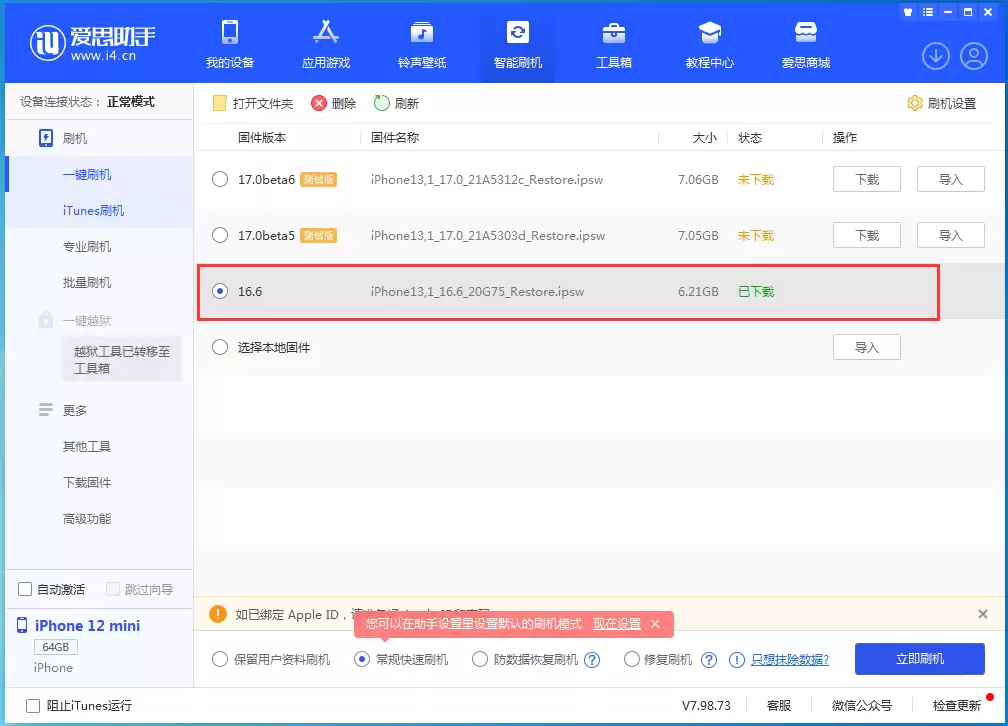
Task: Click info icon before 只想抹除数据
Action: pos(737,660)
